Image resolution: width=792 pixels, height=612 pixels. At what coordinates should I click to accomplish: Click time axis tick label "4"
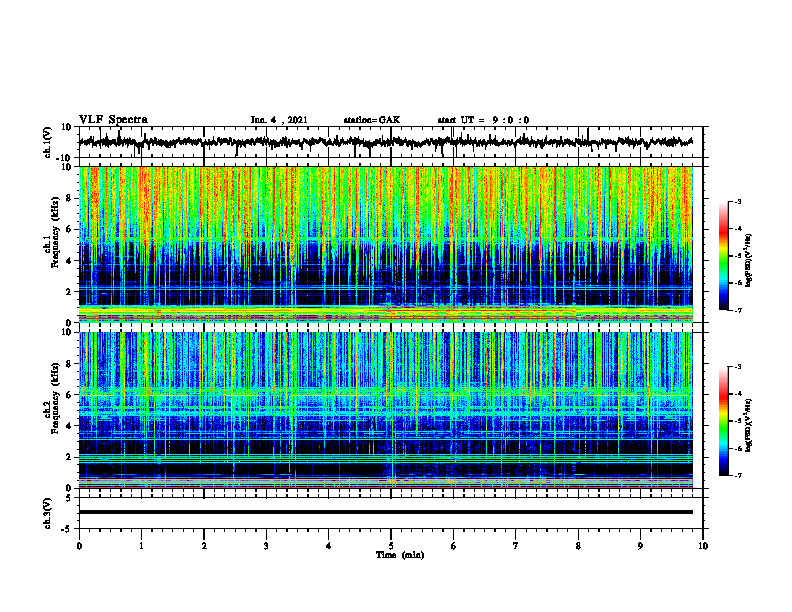[329, 546]
